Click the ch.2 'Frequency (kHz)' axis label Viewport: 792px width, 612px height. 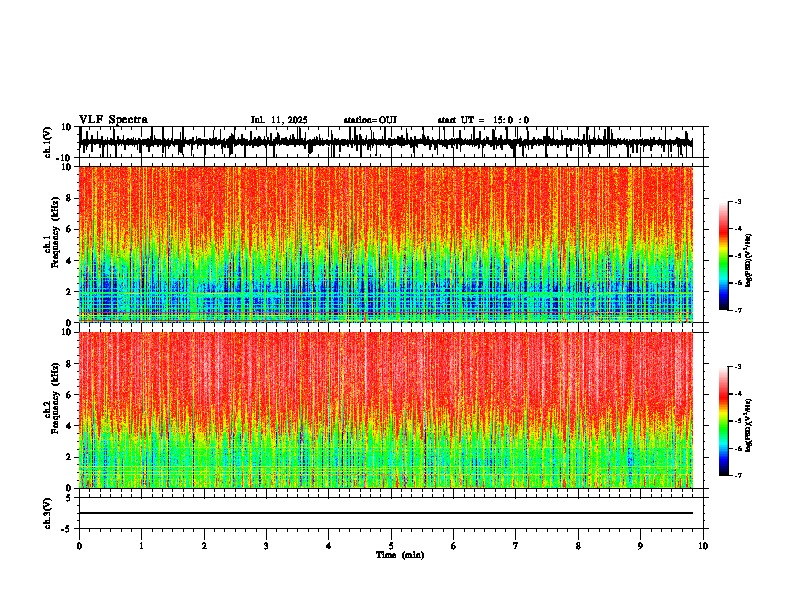(55, 398)
